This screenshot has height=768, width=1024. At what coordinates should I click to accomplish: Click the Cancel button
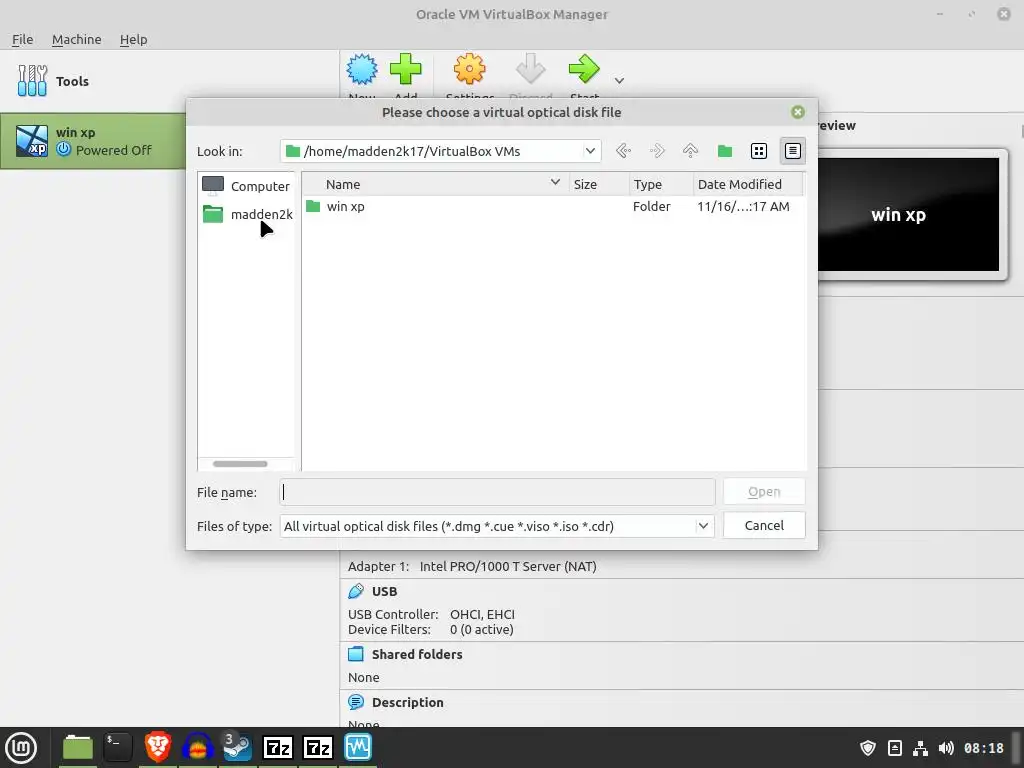(764, 525)
